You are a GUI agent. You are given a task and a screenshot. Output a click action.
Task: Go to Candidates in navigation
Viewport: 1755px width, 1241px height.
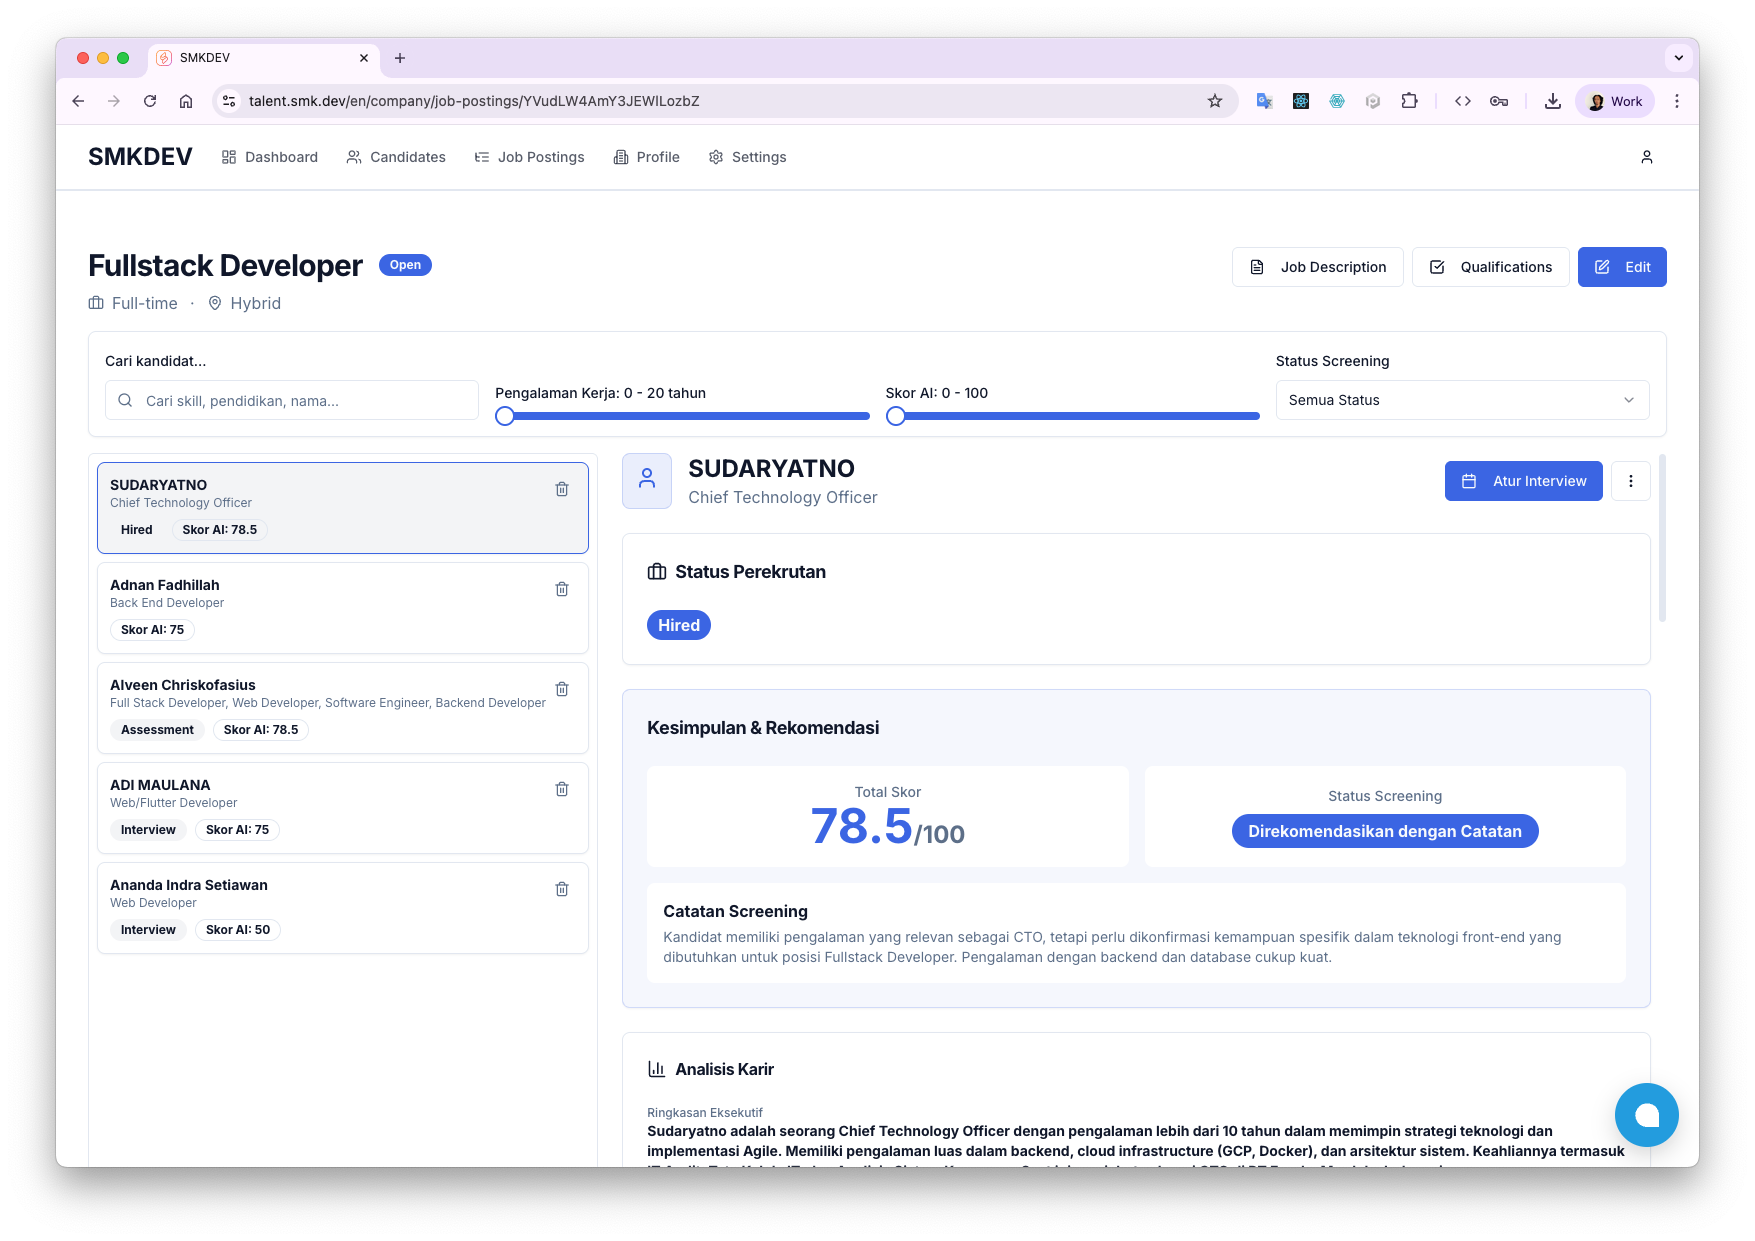pyautogui.click(x=396, y=157)
